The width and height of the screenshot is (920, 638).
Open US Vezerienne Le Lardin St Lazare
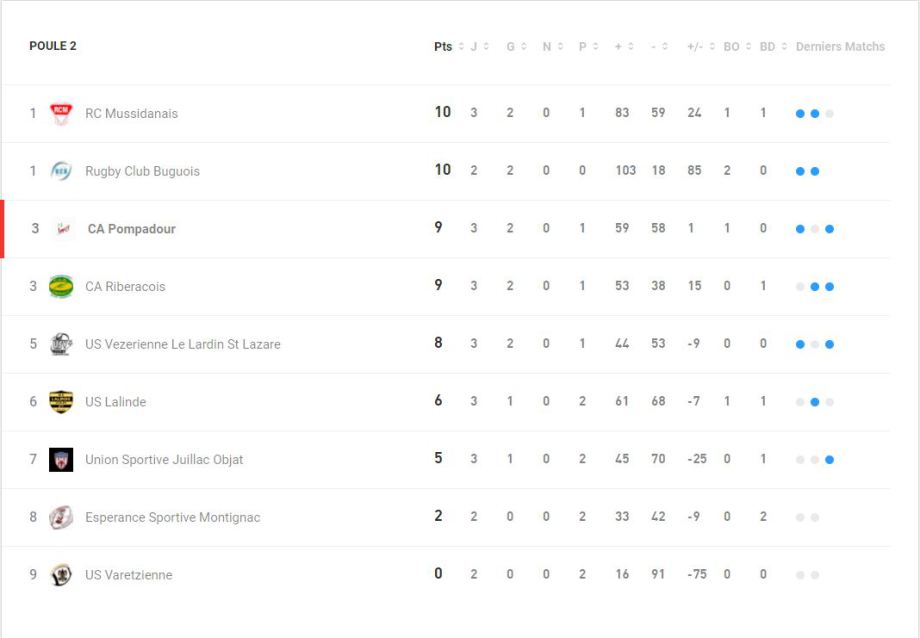coord(182,345)
